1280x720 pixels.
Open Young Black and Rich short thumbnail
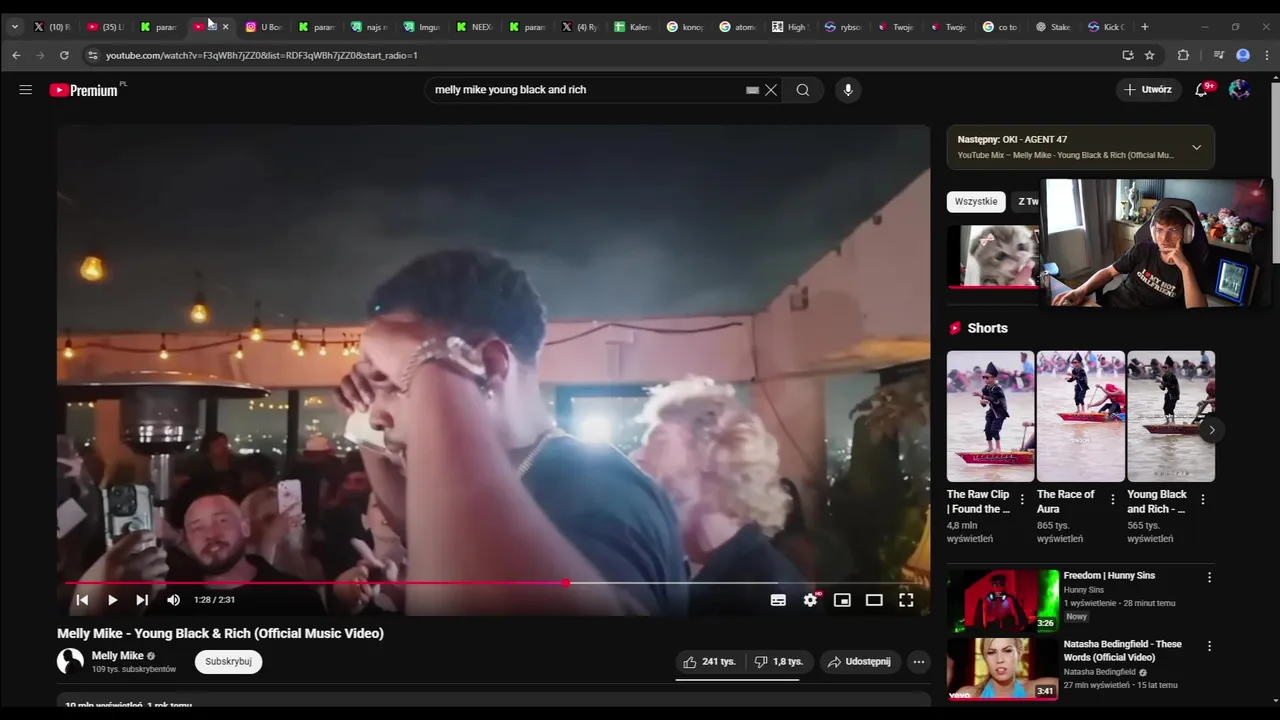tap(1171, 416)
